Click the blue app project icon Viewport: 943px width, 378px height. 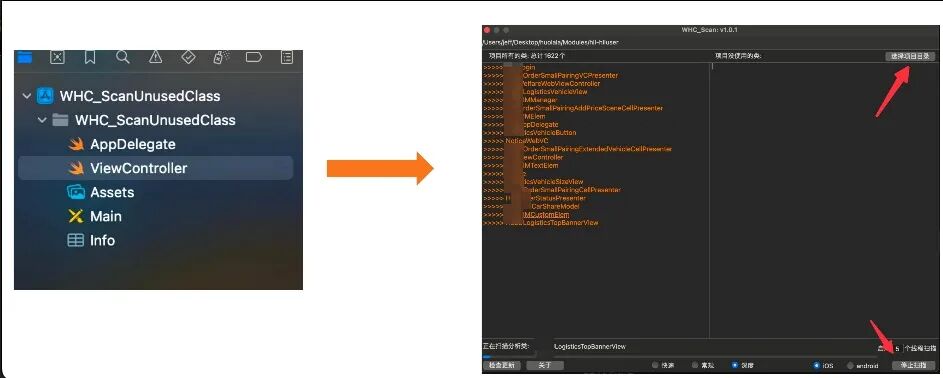(x=45, y=96)
